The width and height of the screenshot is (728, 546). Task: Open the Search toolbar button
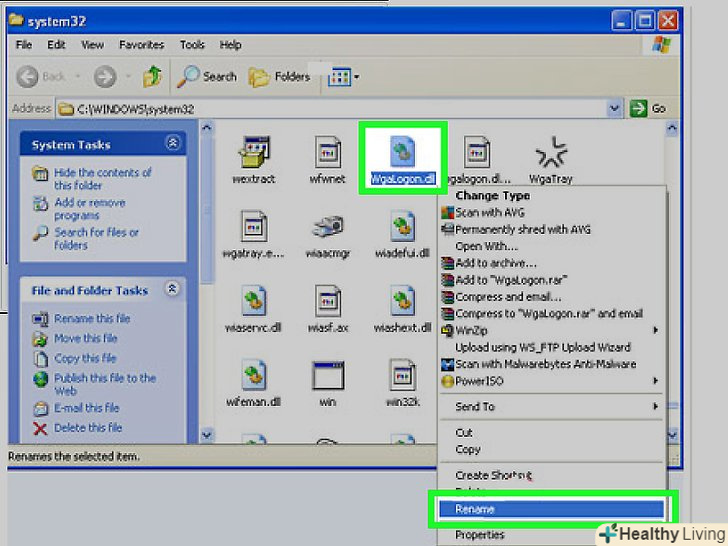pyautogui.click(x=207, y=77)
